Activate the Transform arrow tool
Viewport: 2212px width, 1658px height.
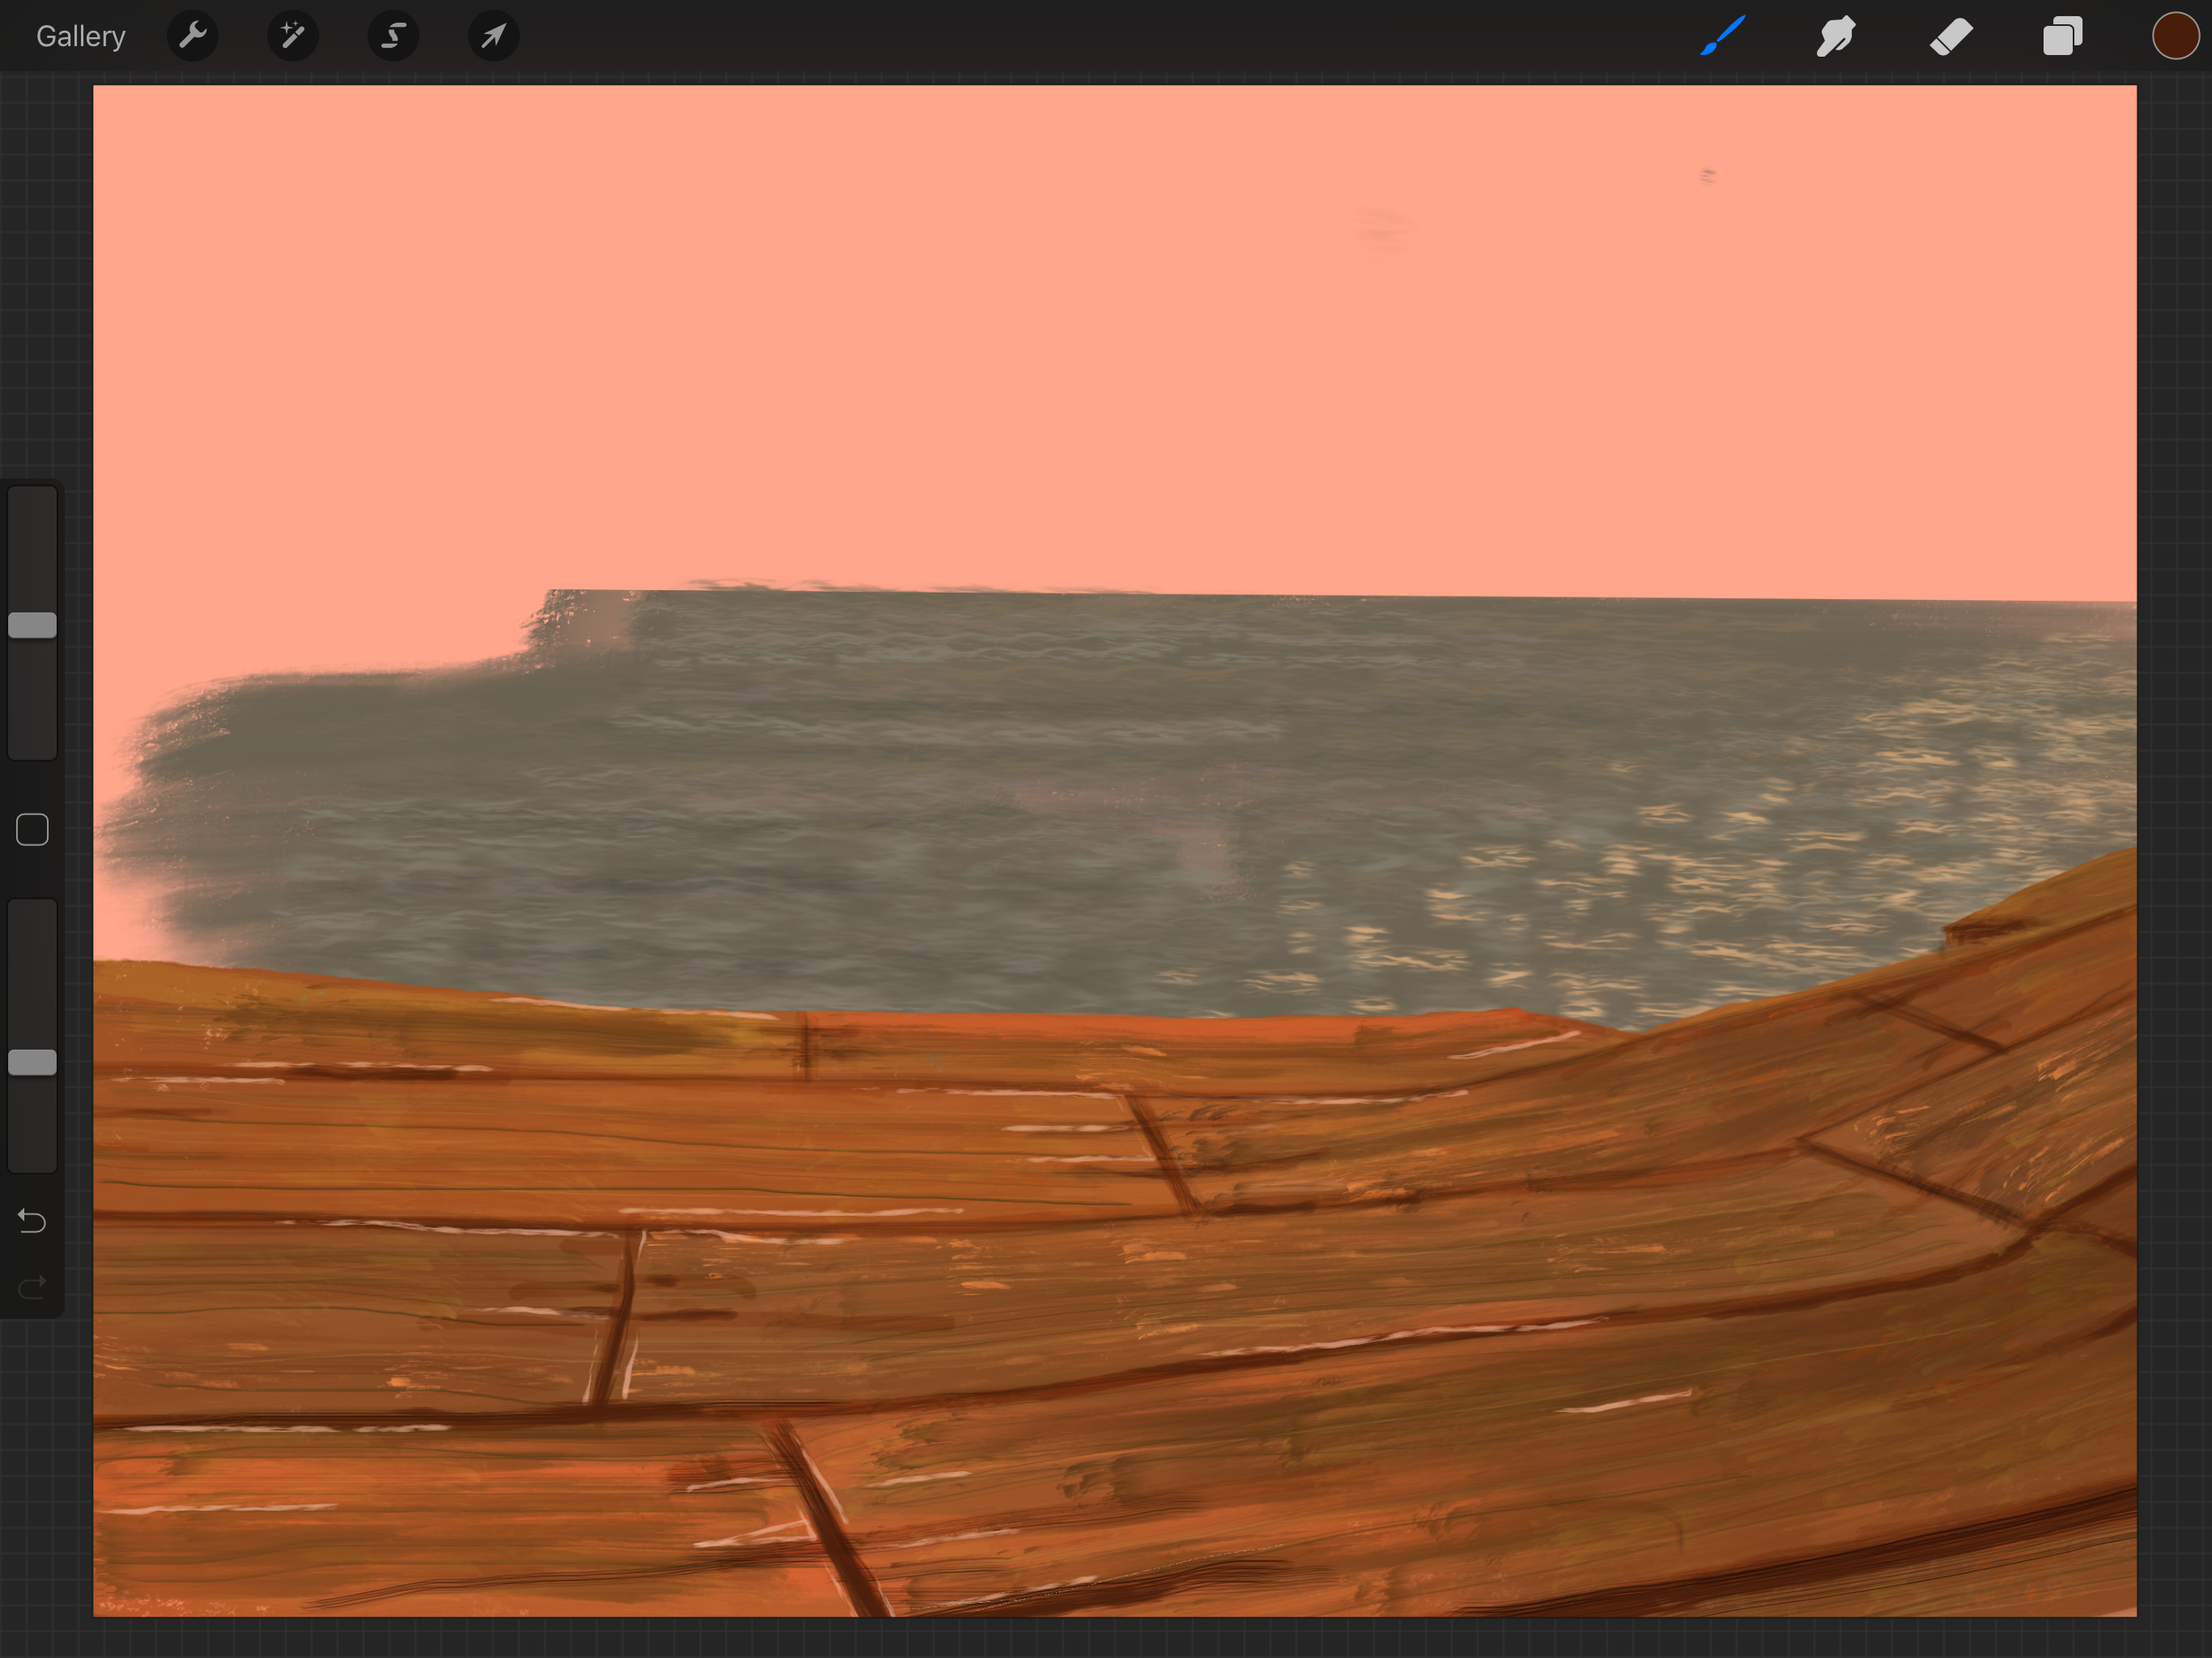pos(494,36)
